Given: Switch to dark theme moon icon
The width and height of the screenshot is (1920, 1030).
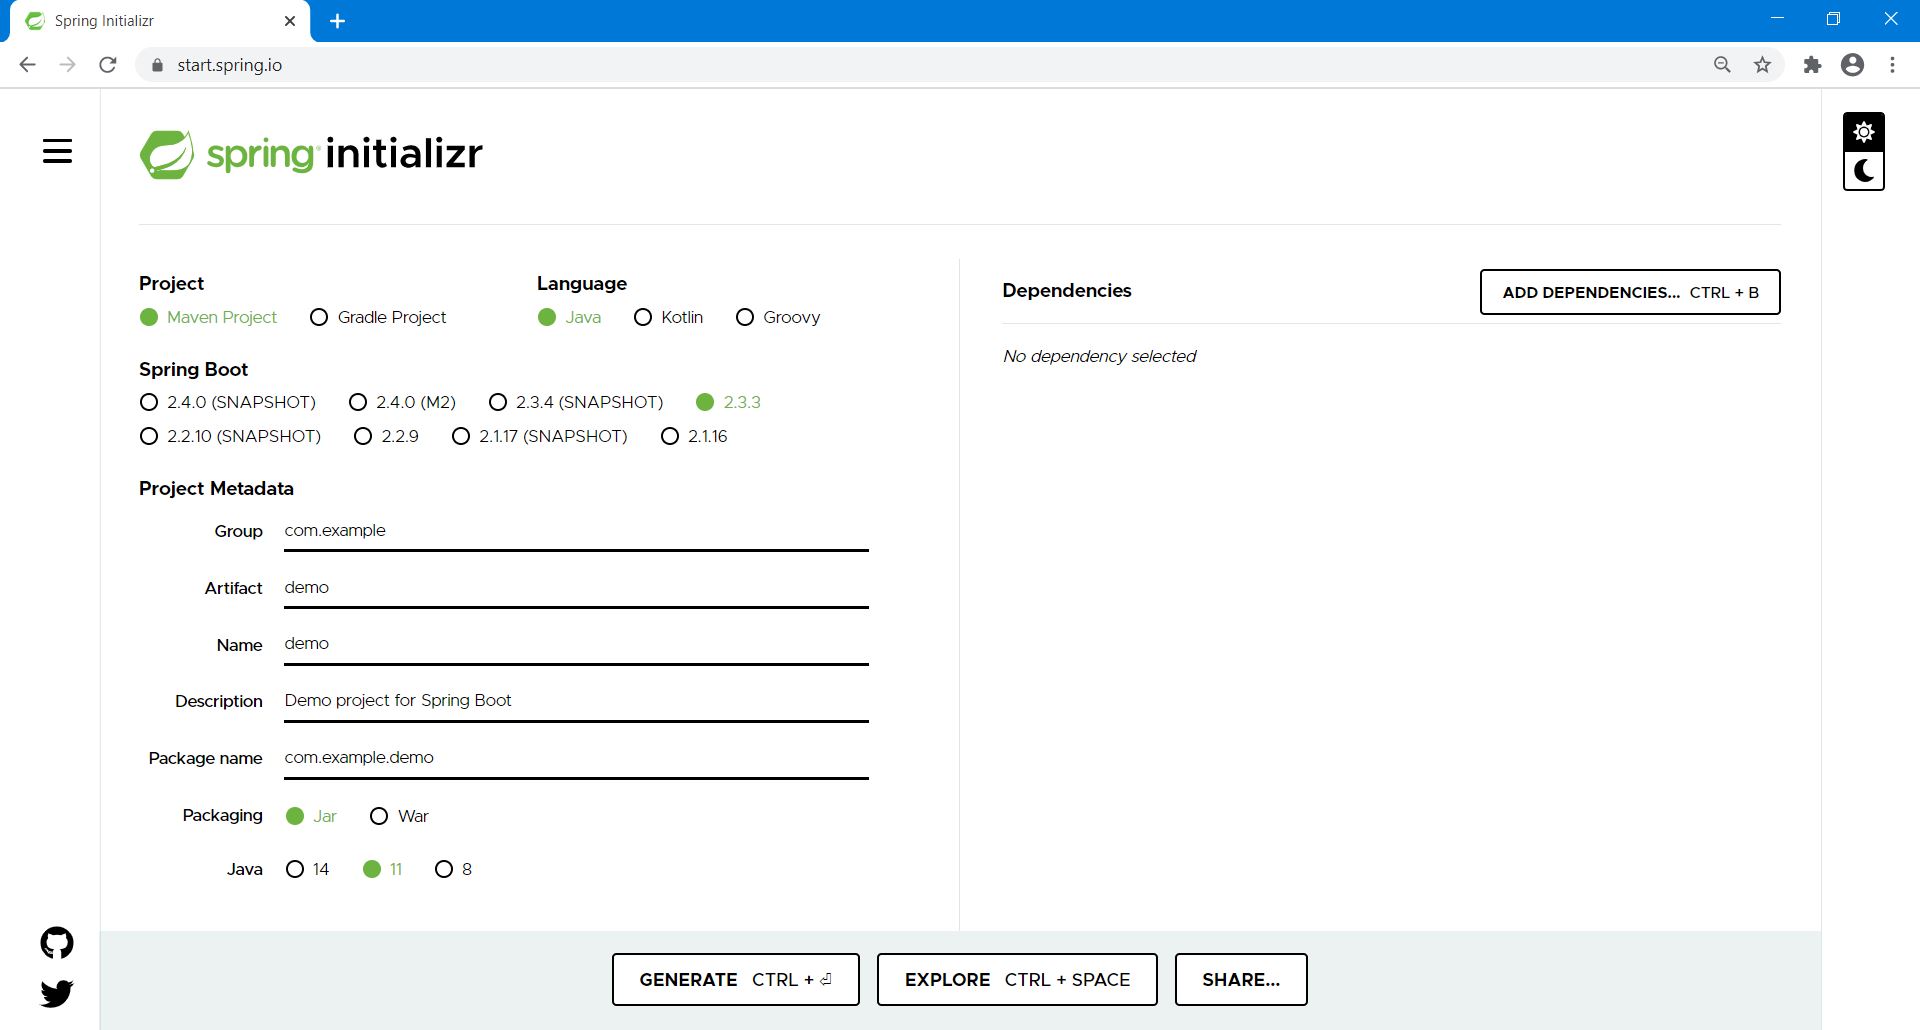Looking at the screenshot, I should click(x=1863, y=171).
